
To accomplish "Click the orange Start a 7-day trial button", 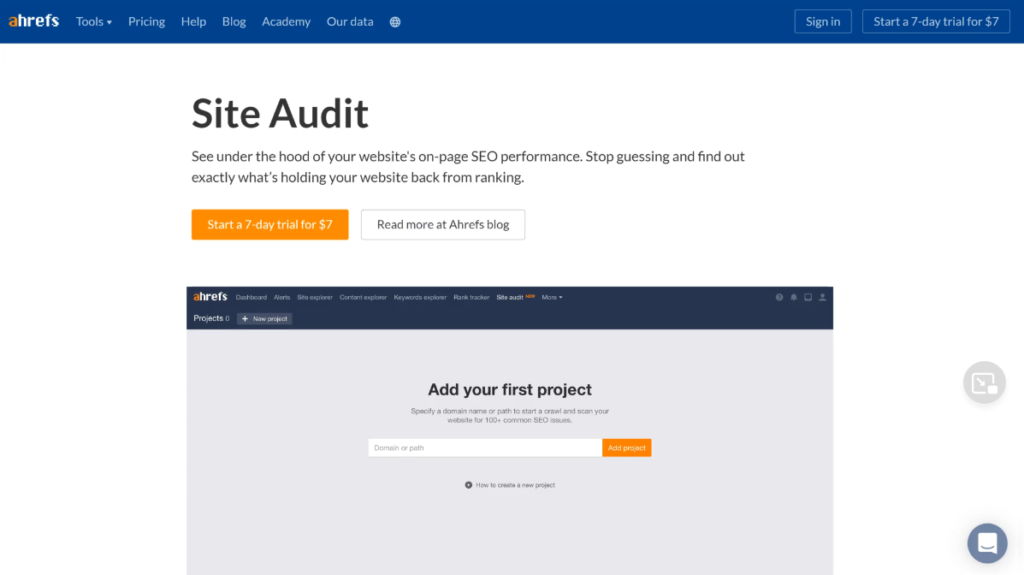I will [x=270, y=224].
